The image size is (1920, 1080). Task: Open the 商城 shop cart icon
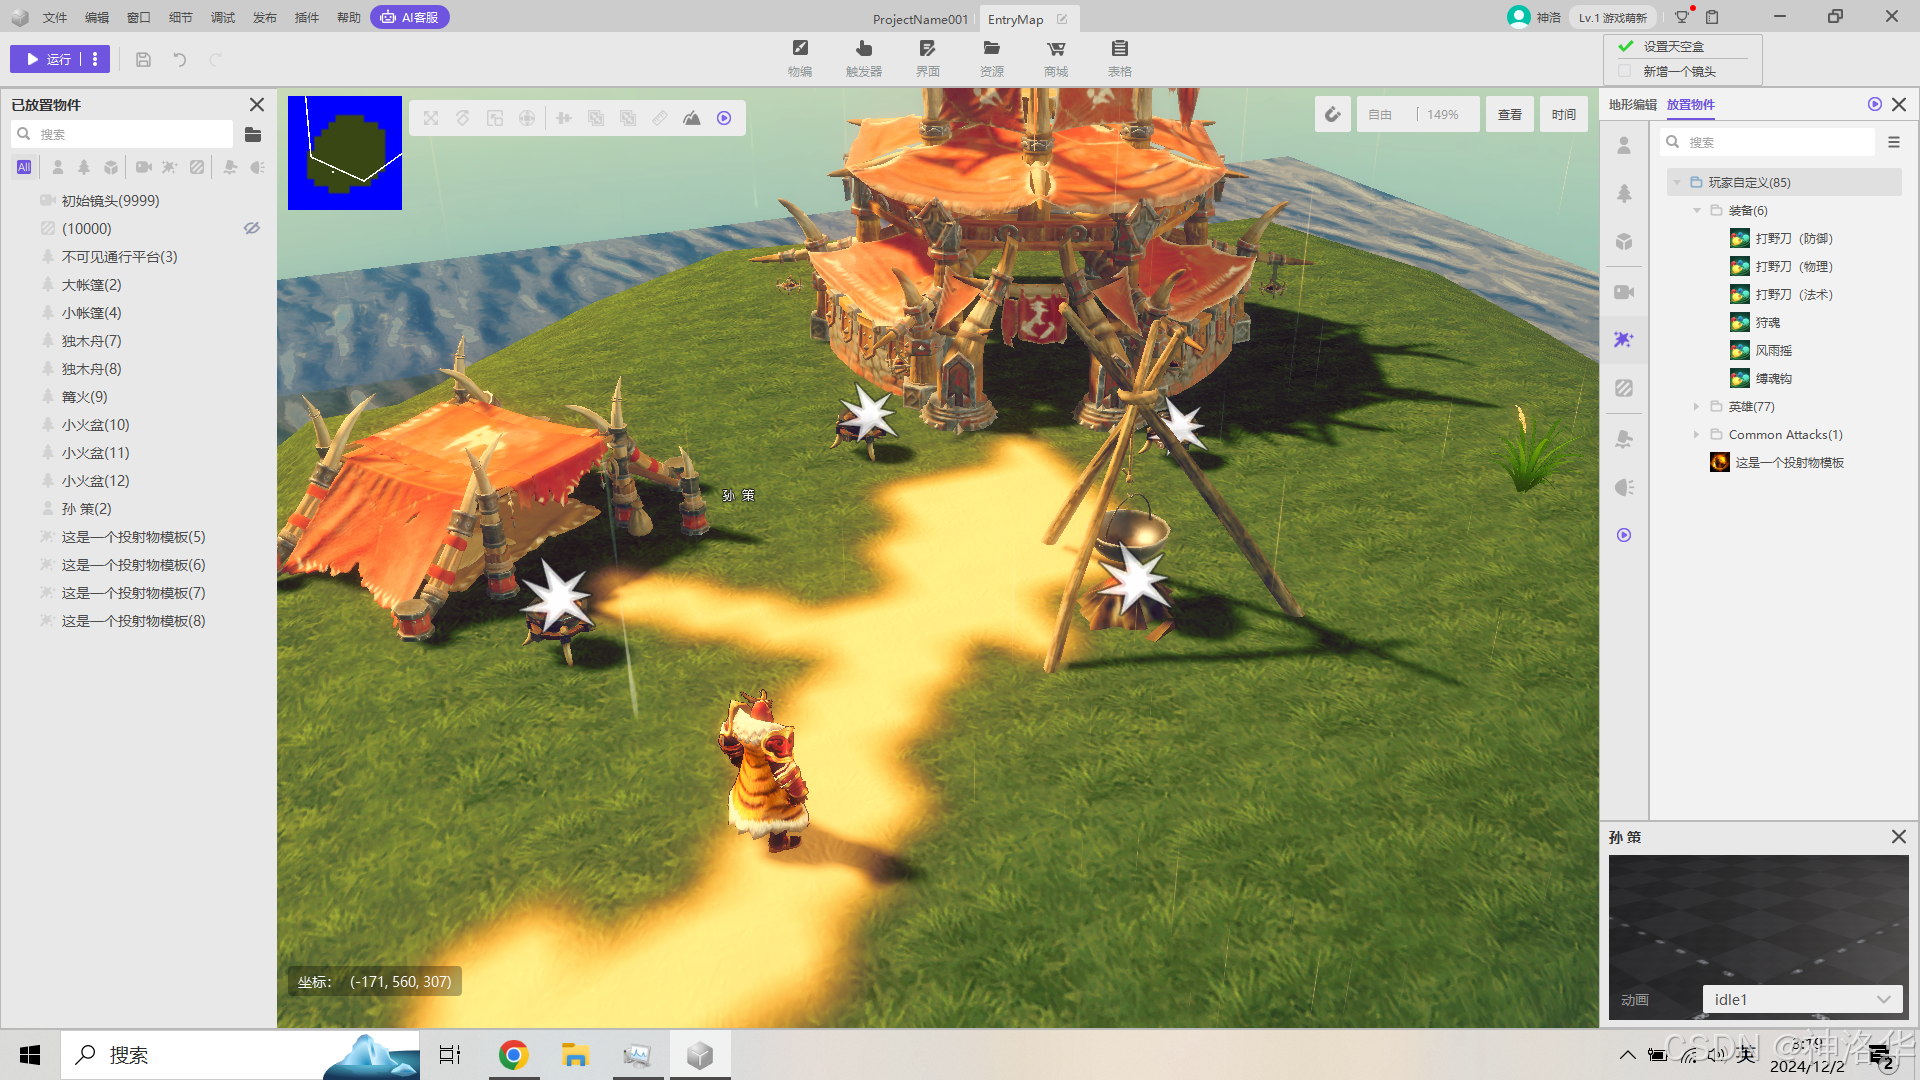click(x=1056, y=57)
